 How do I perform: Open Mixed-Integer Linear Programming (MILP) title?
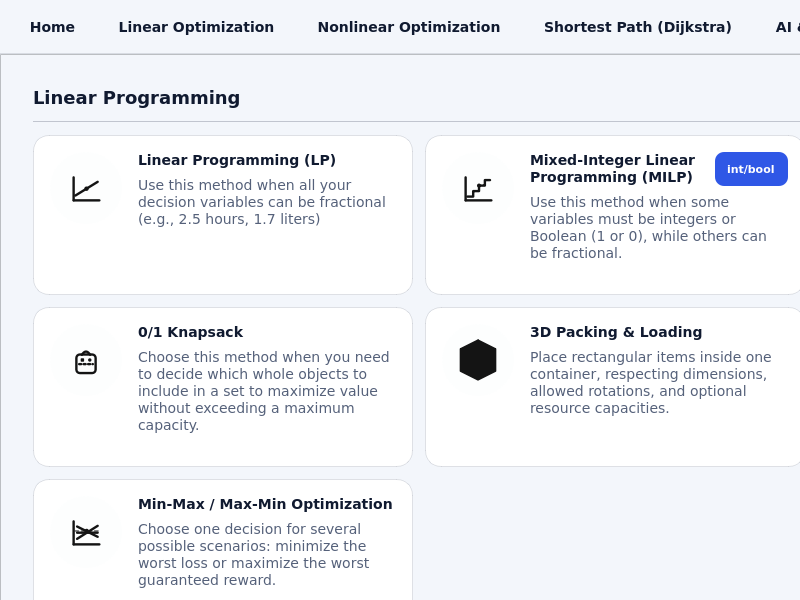612,168
